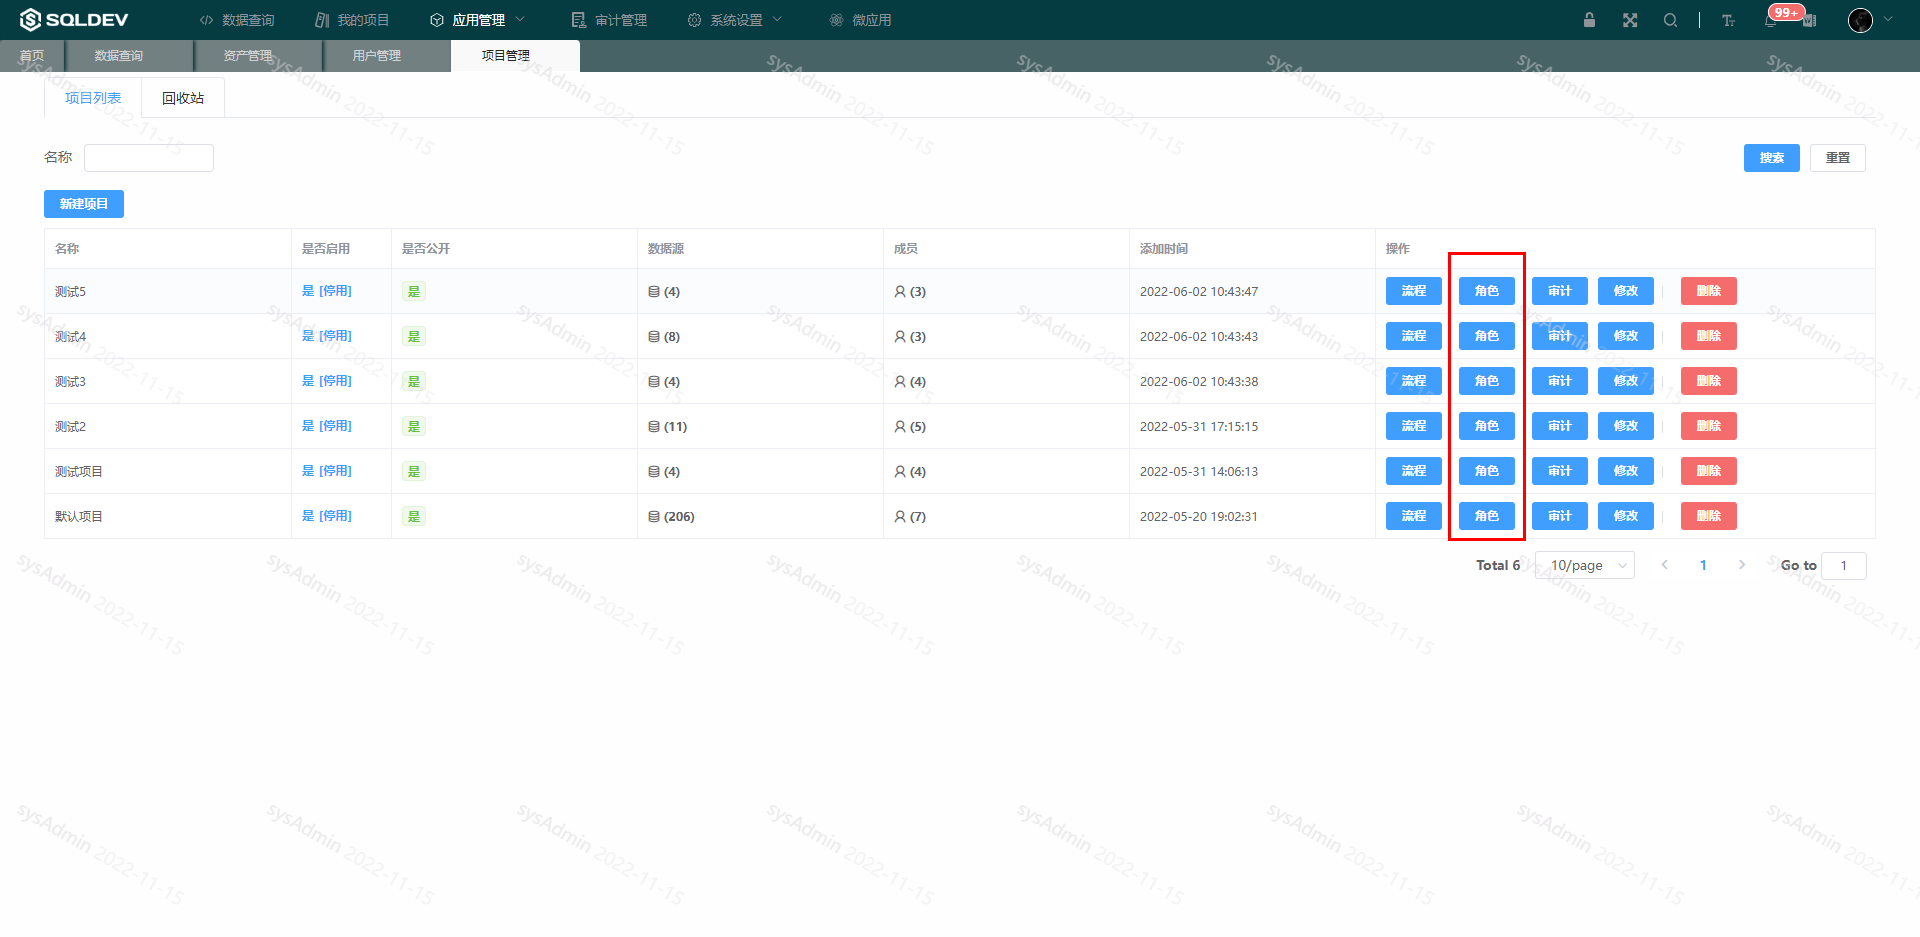Open data sources (4) for 测试5
Screen dimensions: 1920x937
pos(664,292)
